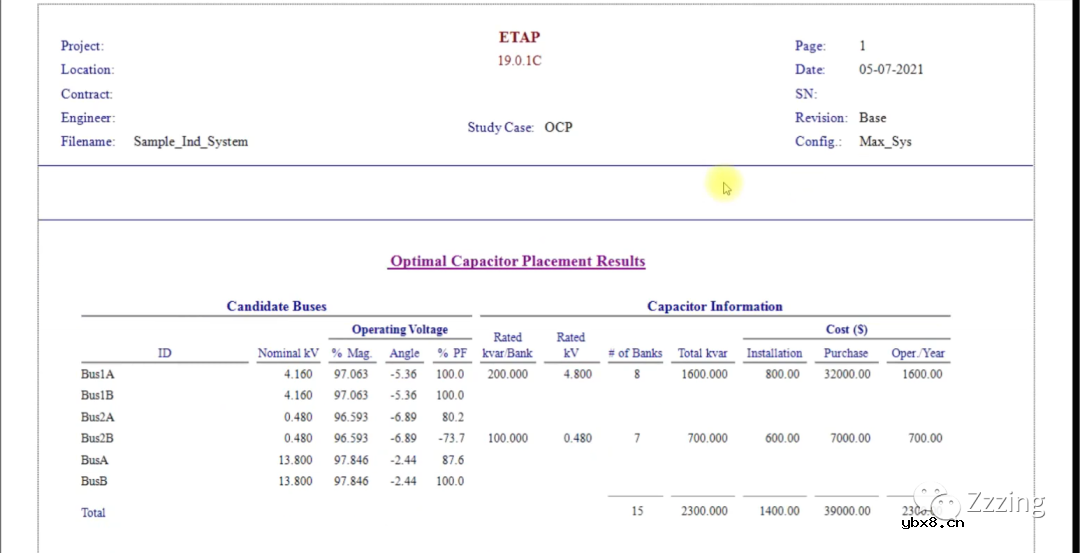The image size is (1080, 553).
Task: Click the Purchase cost column header
Action: click(x=846, y=353)
